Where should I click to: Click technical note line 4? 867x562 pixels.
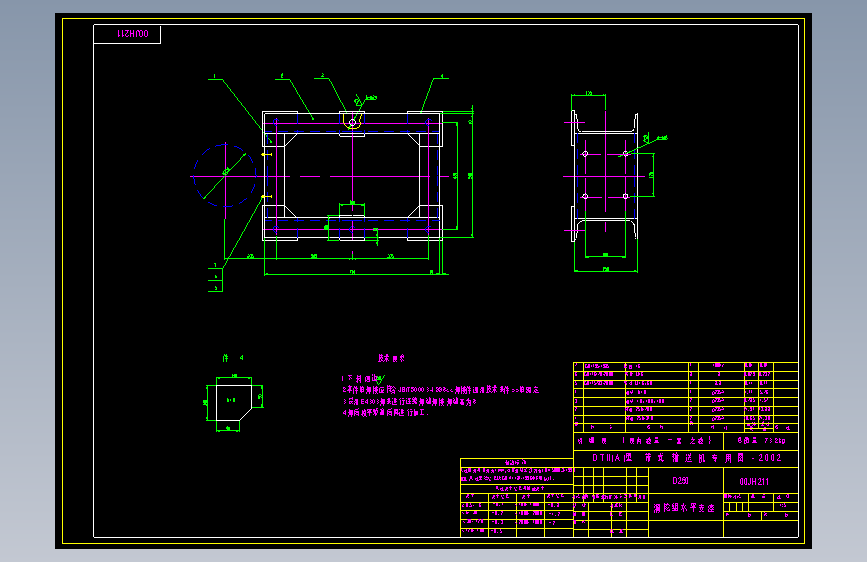(x=385, y=413)
